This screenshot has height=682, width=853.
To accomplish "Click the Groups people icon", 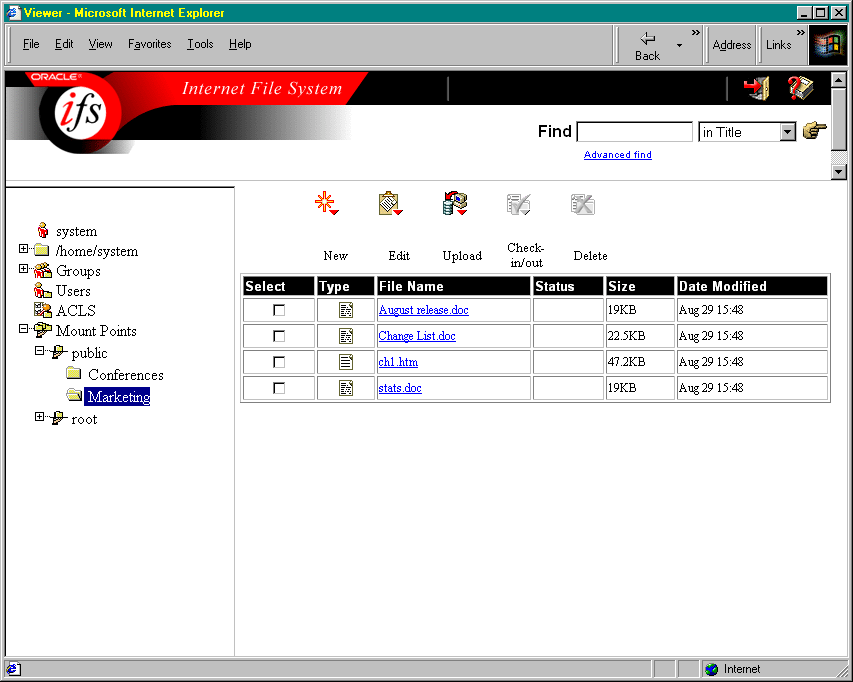I will 42,270.
